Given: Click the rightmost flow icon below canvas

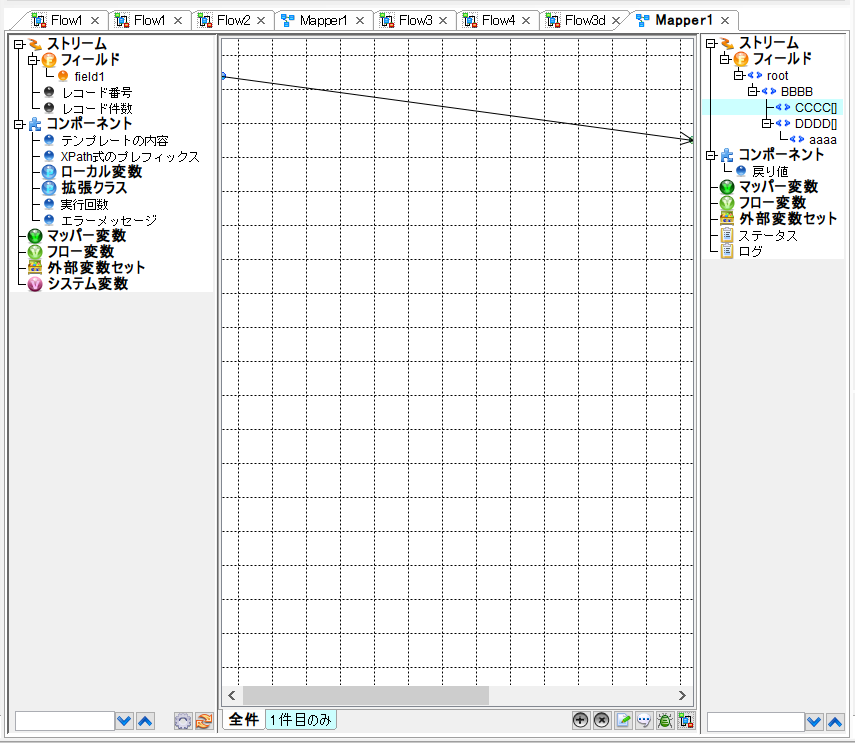Looking at the screenshot, I should 686,720.
